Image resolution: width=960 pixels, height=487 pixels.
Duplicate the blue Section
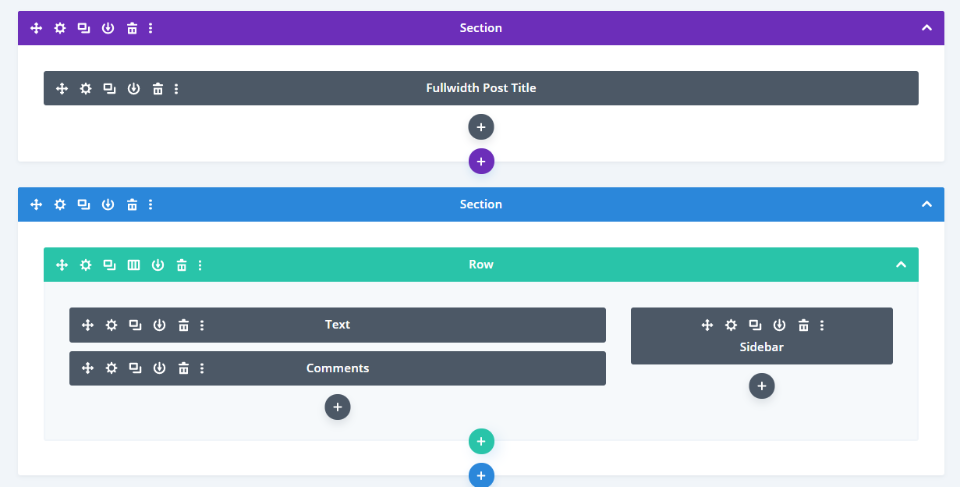click(x=84, y=204)
